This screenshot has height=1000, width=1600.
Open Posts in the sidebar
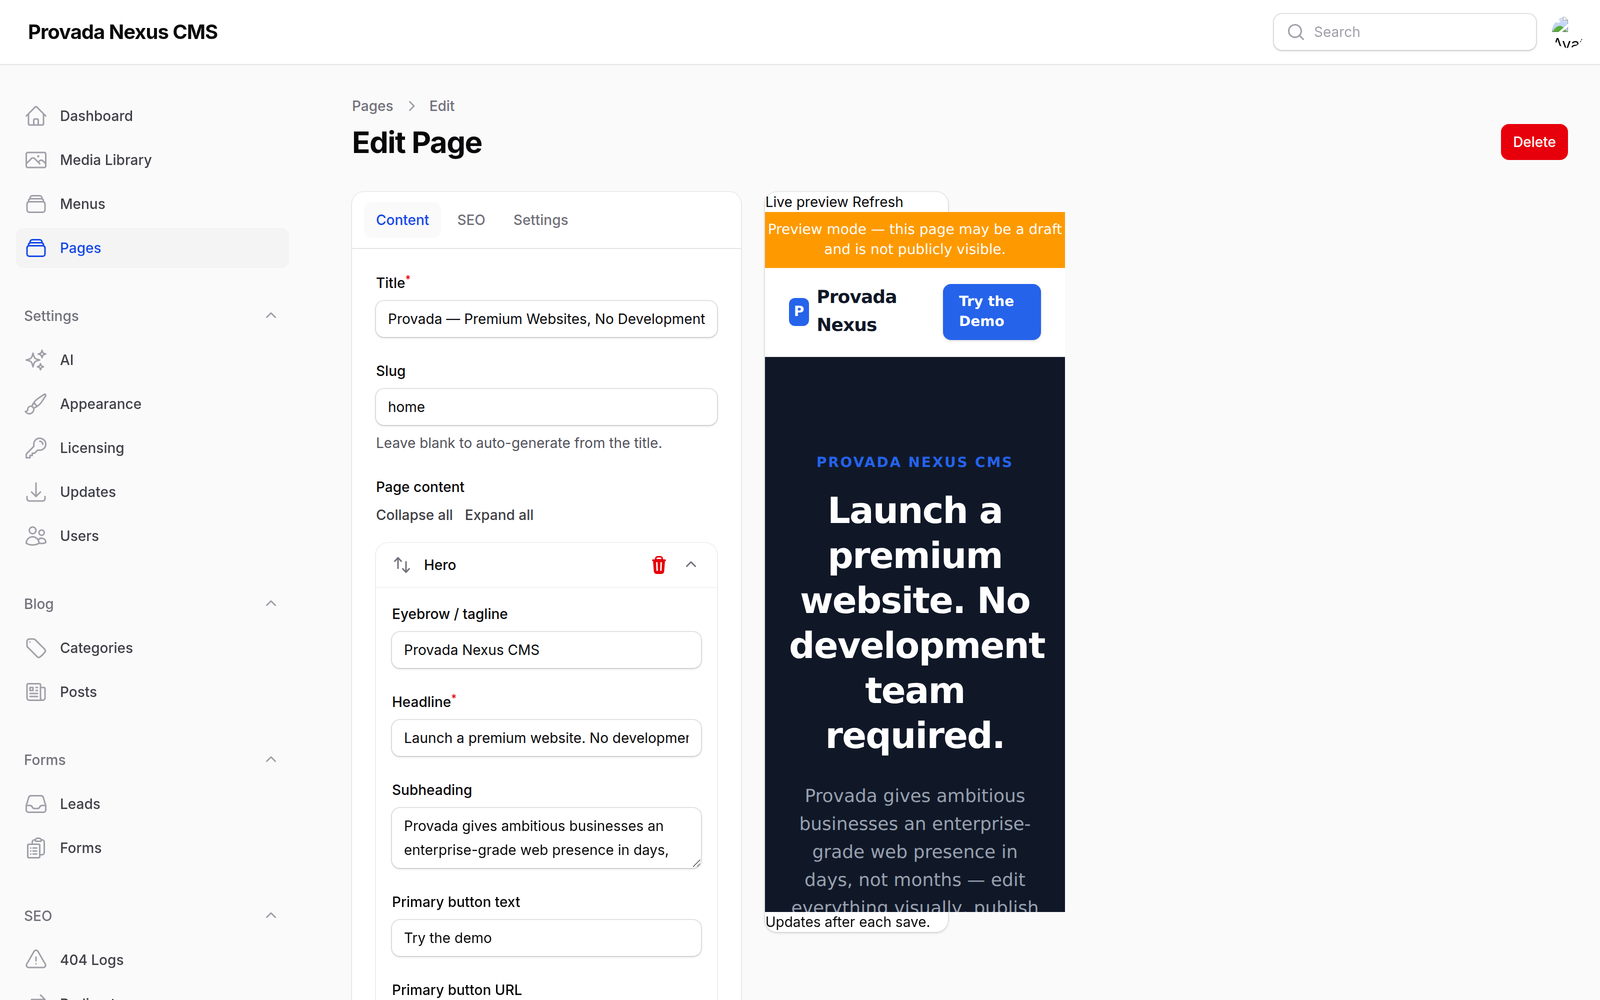[152, 692]
